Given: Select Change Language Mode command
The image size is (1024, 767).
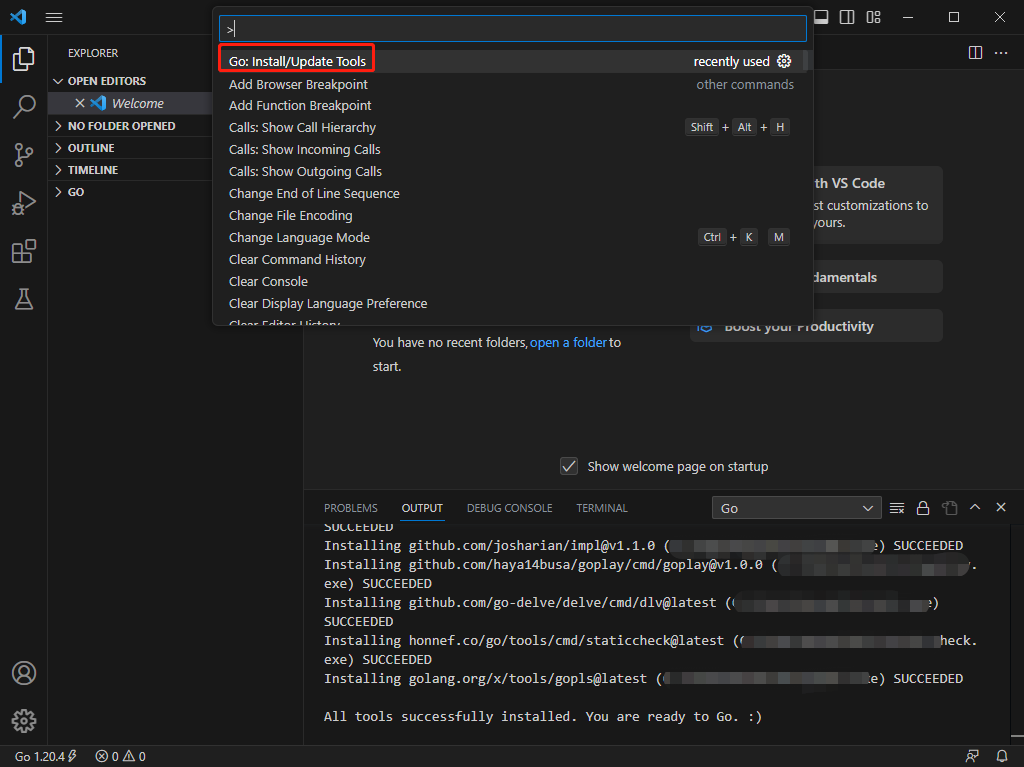Looking at the screenshot, I should tap(511, 238).
